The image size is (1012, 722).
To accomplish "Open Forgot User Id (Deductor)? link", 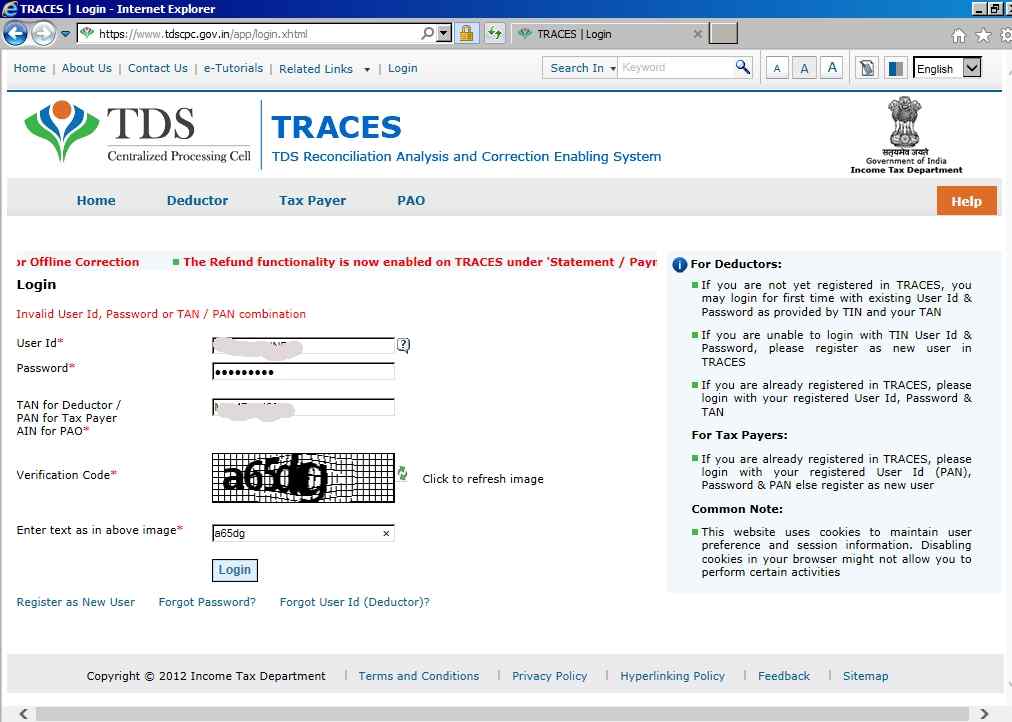I will click(354, 602).
